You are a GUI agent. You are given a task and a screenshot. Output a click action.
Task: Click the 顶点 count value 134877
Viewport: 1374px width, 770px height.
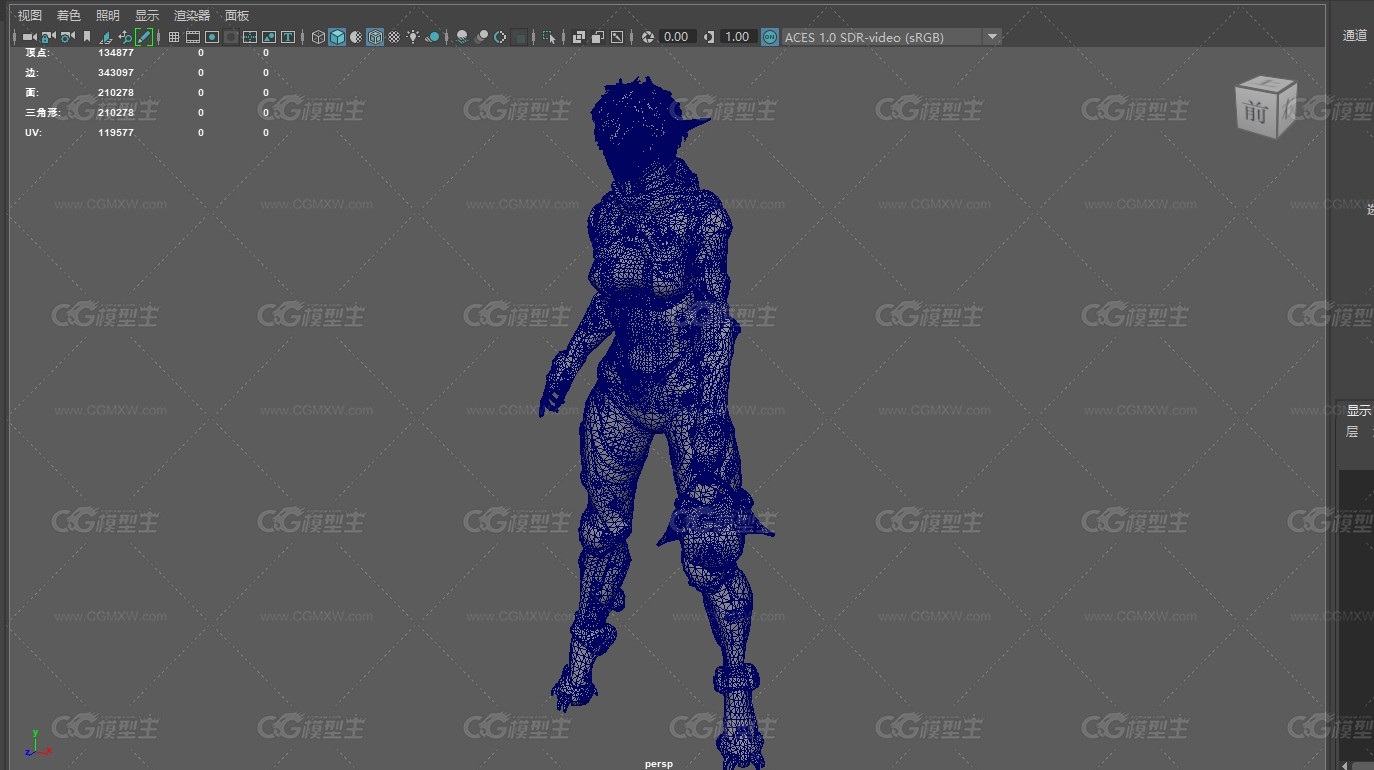116,52
